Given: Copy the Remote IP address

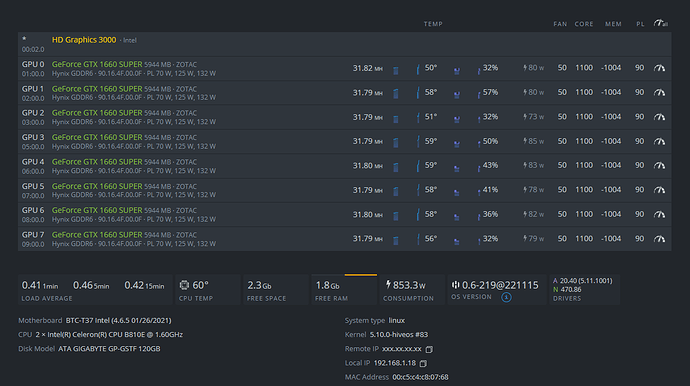Looking at the screenshot, I should pyautogui.click(x=429, y=349).
